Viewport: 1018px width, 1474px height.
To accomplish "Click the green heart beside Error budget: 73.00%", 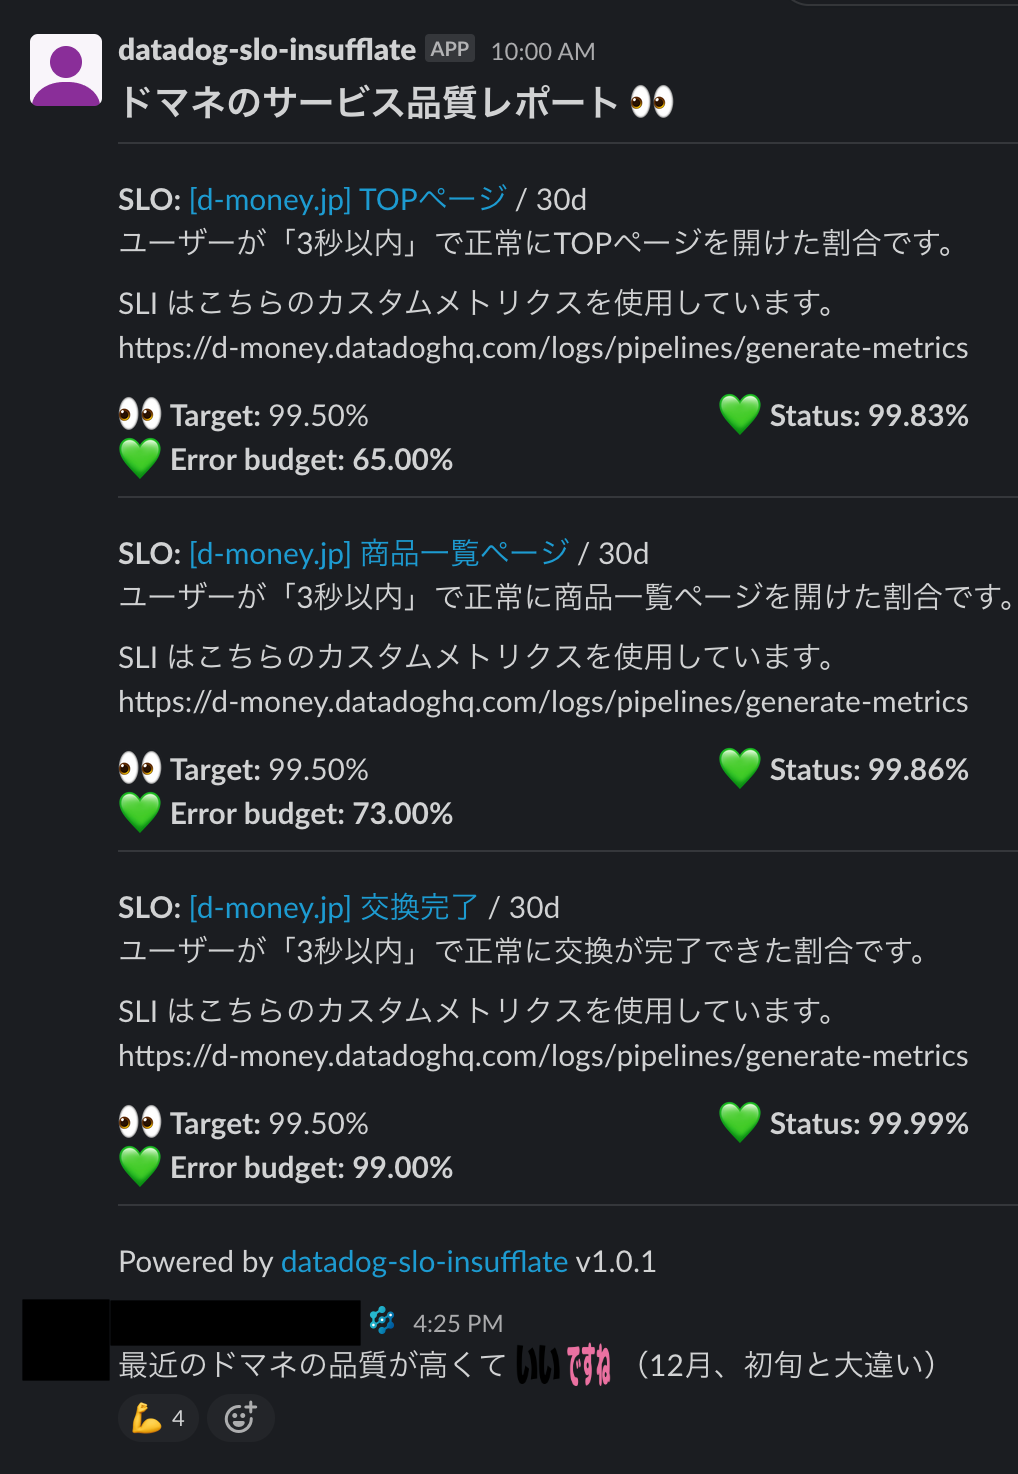I will (x=140, y=812).
